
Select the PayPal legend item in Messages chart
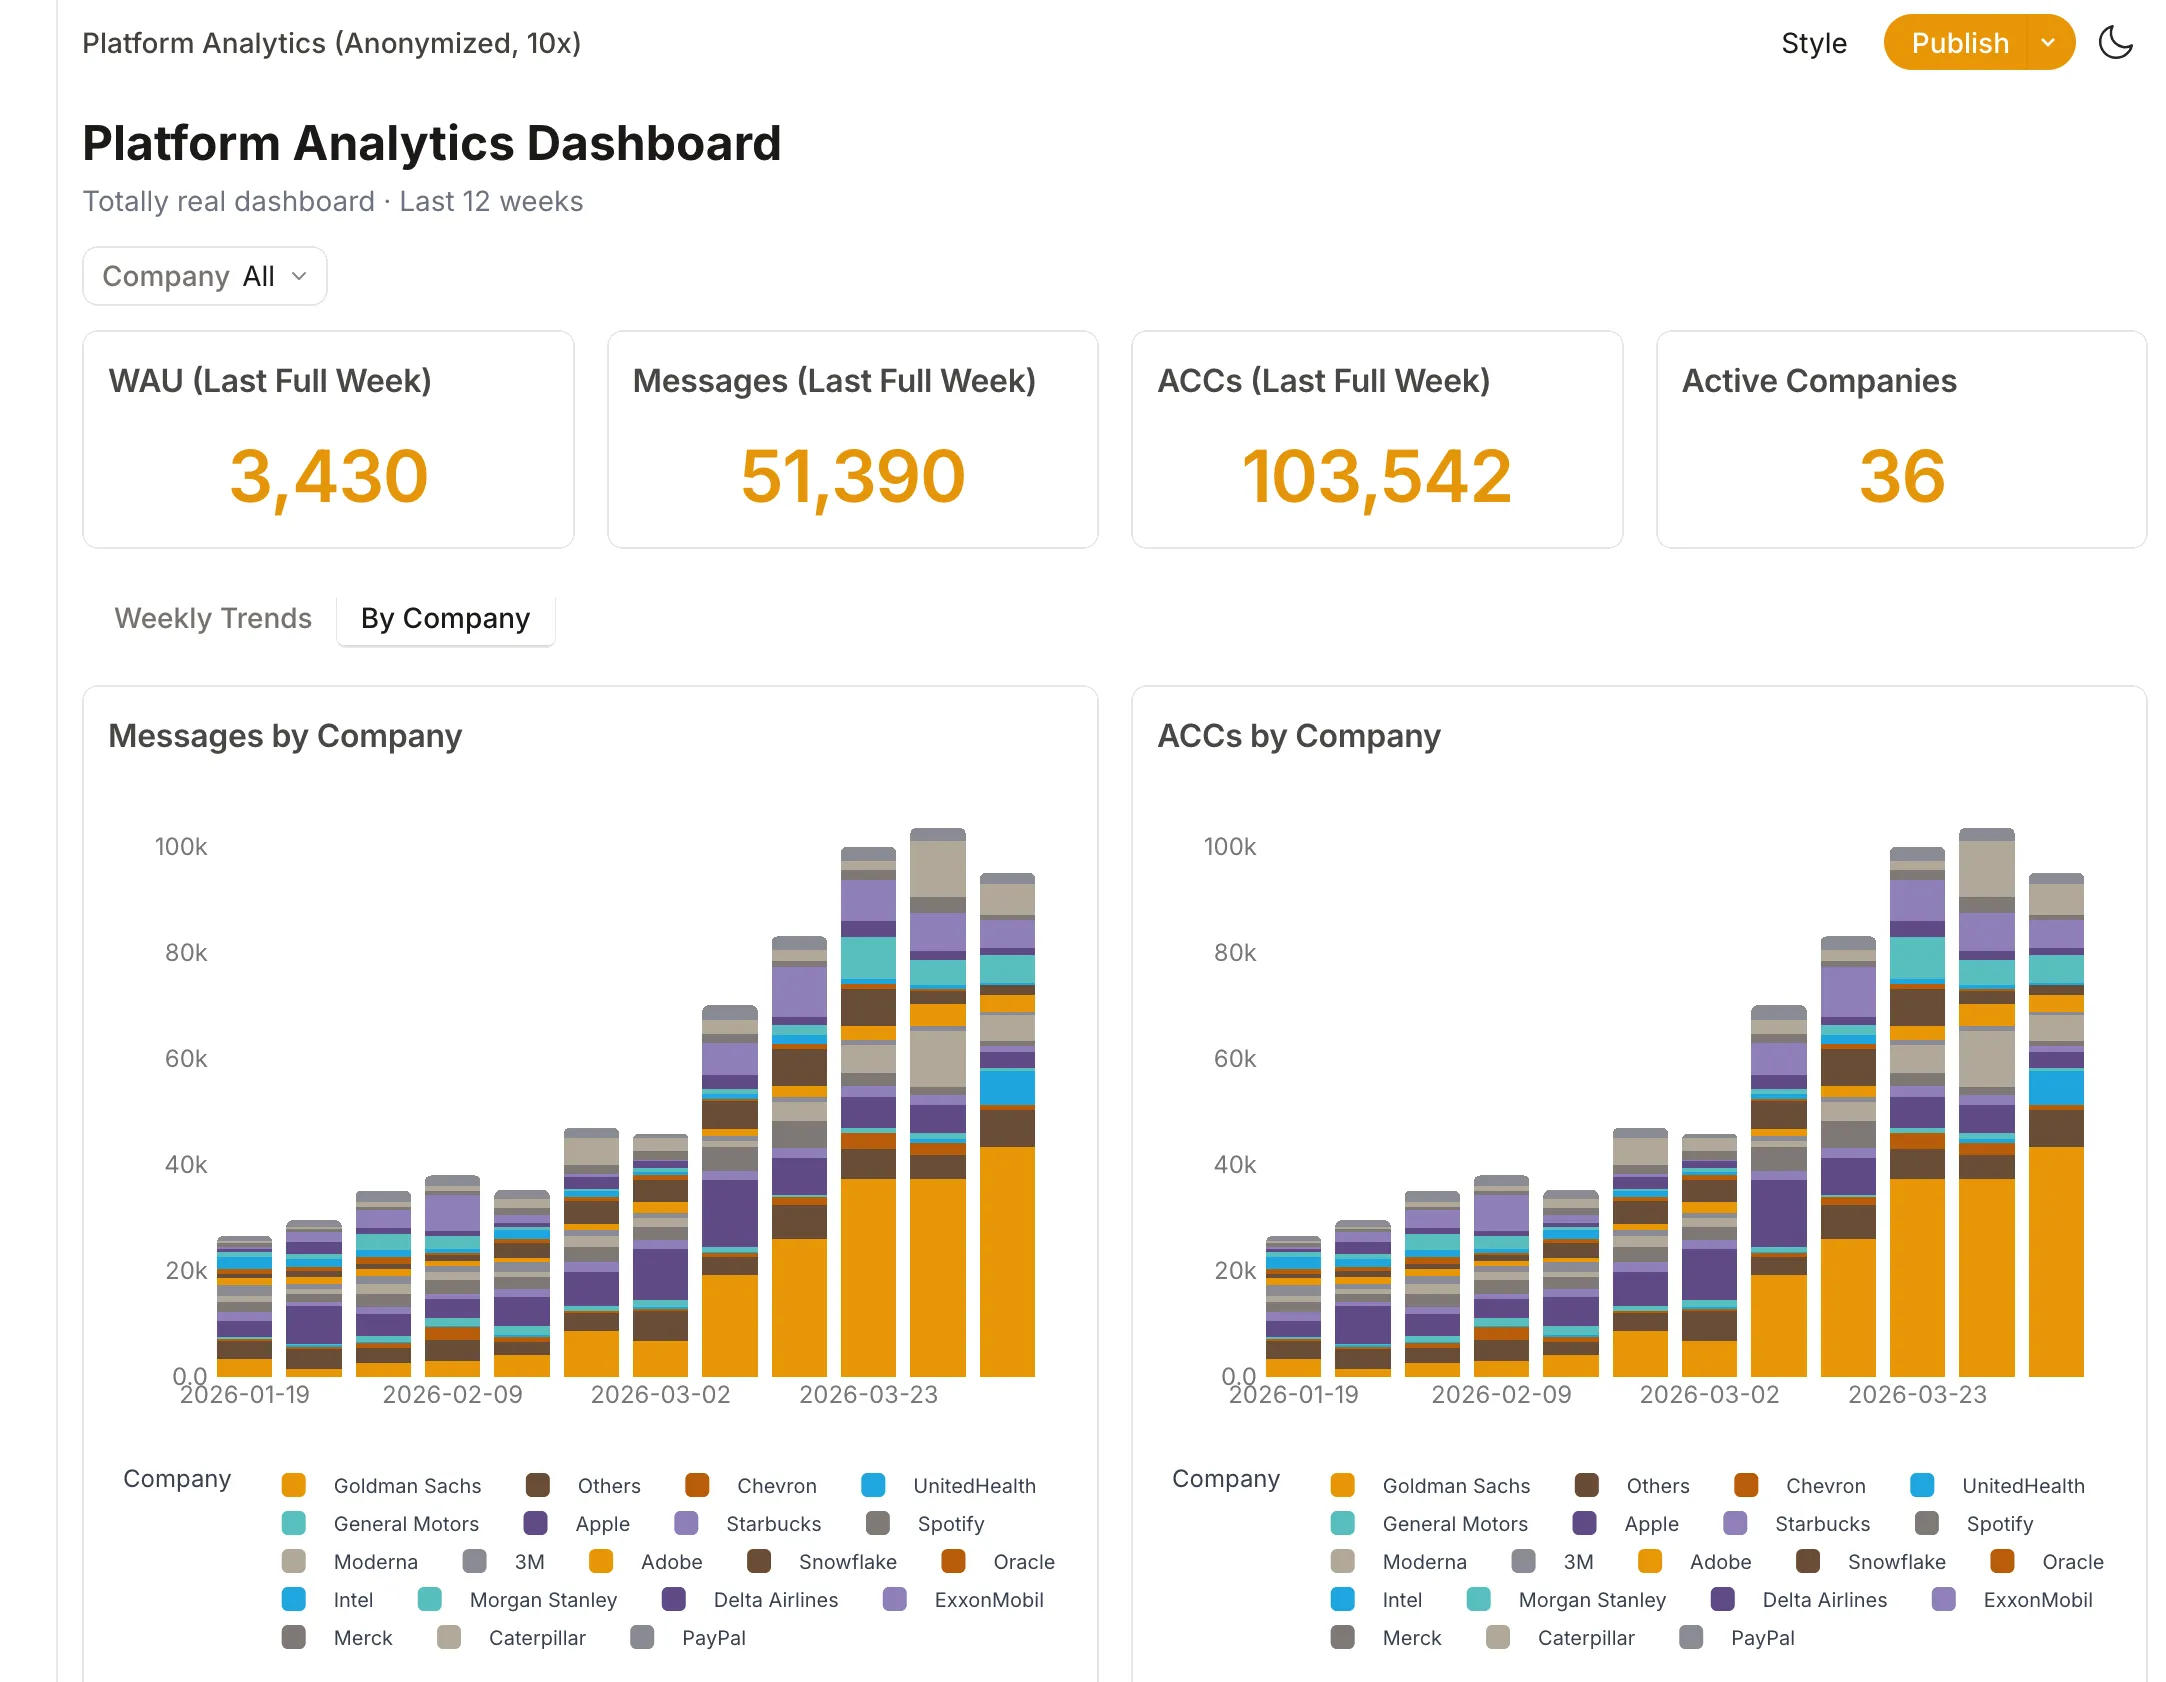pos(712,1637)
